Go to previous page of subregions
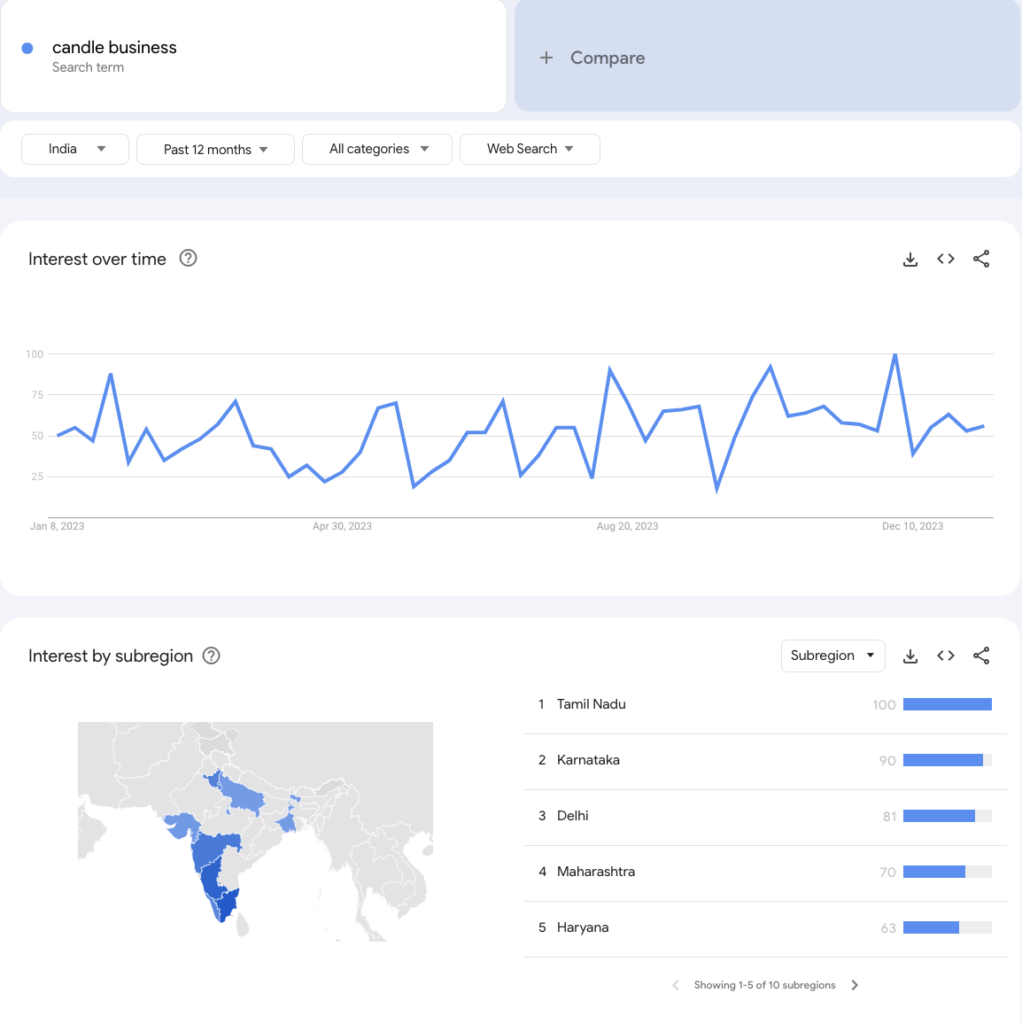Screen dimensions: 1022x1024 675,985
